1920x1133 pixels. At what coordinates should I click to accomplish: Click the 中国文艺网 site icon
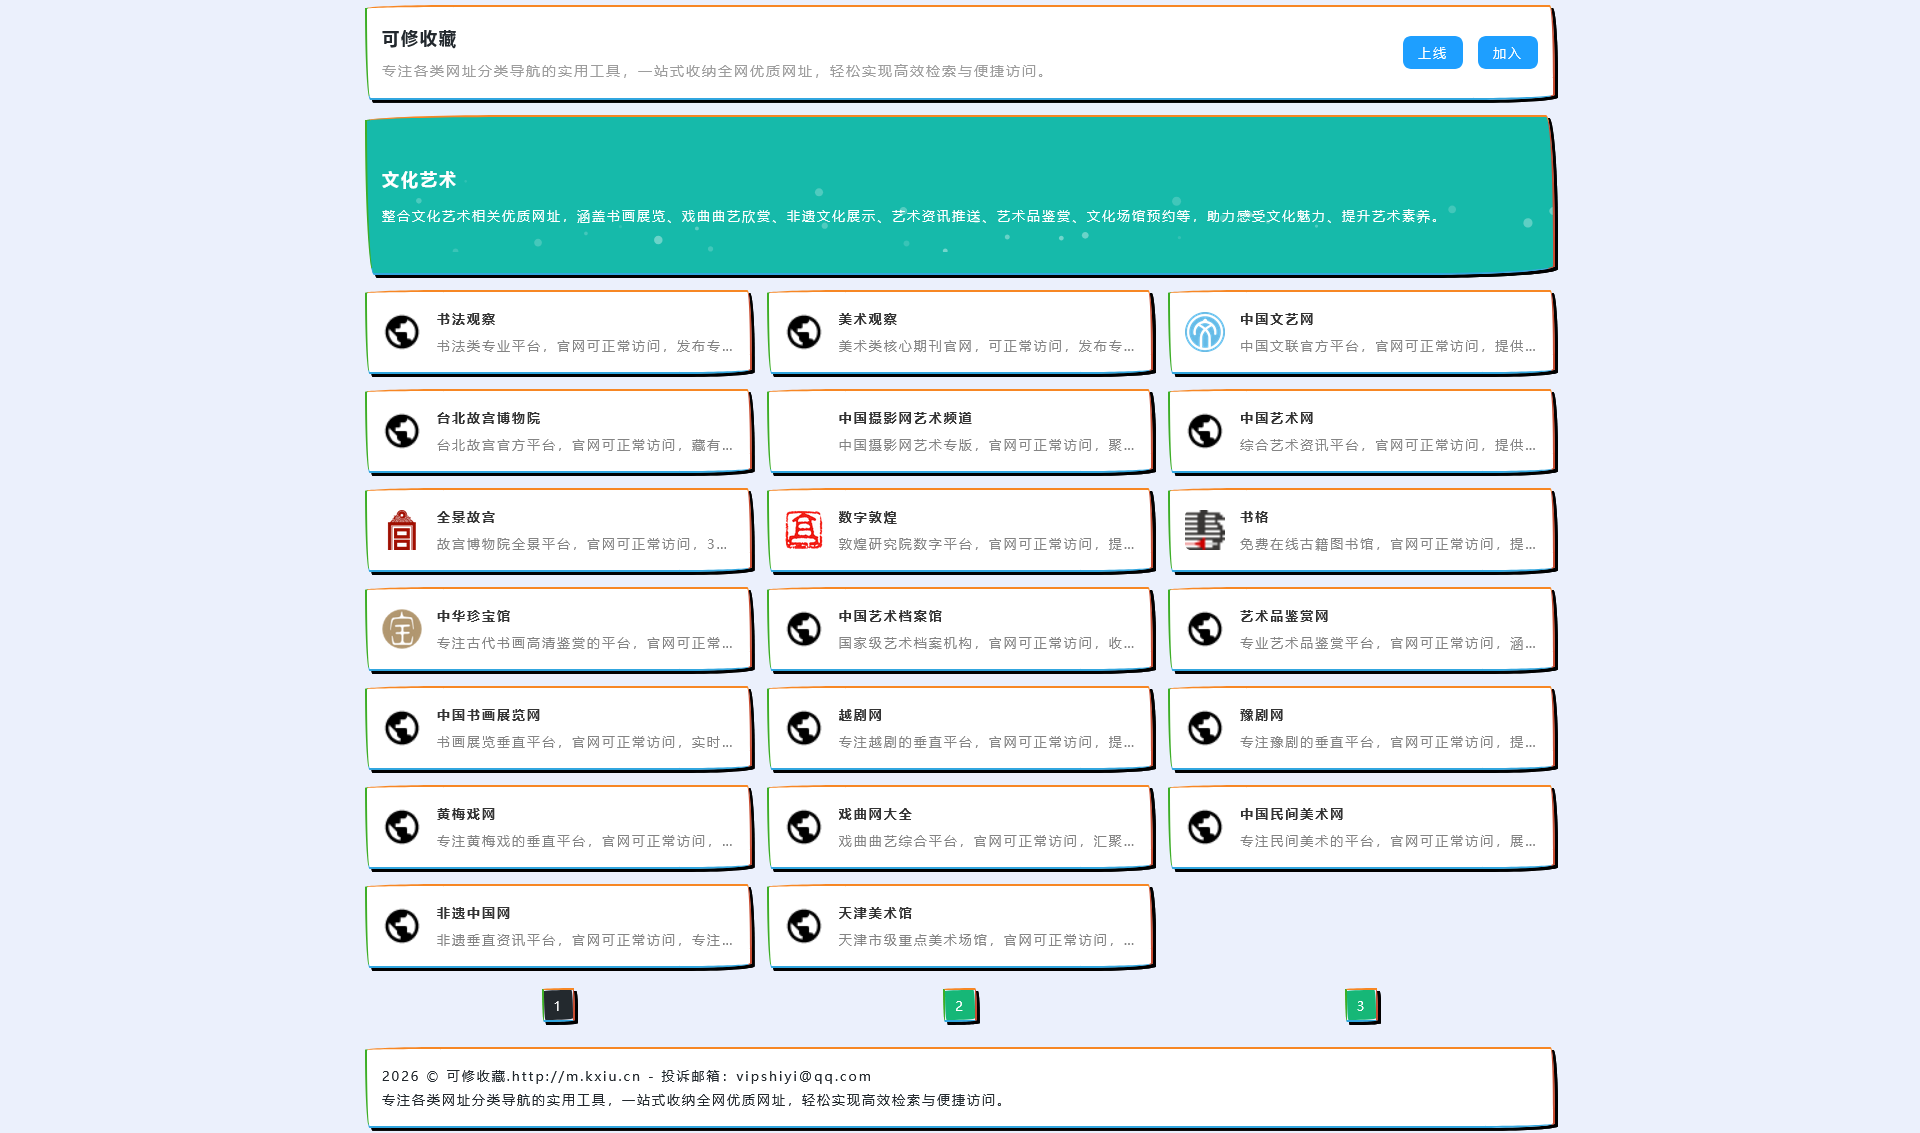click(x=1203, y=332)
